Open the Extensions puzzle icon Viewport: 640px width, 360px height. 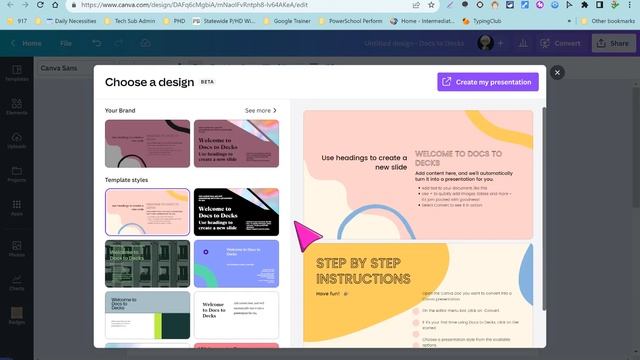(584, 5)
